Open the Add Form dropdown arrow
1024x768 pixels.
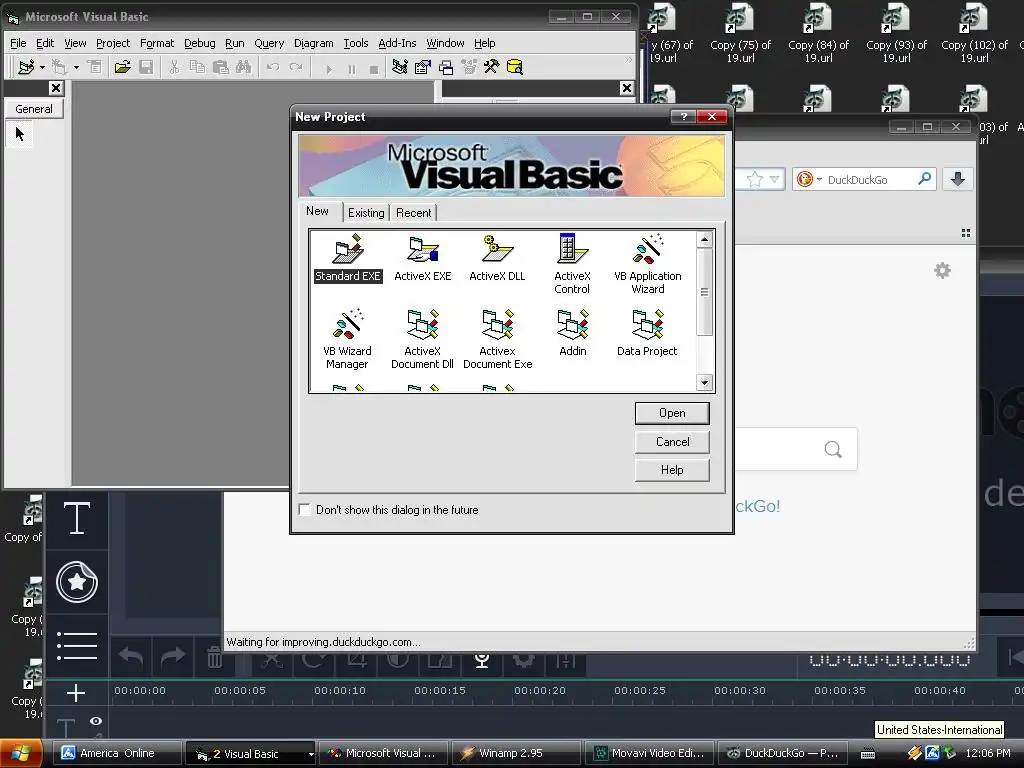point(76,67)
